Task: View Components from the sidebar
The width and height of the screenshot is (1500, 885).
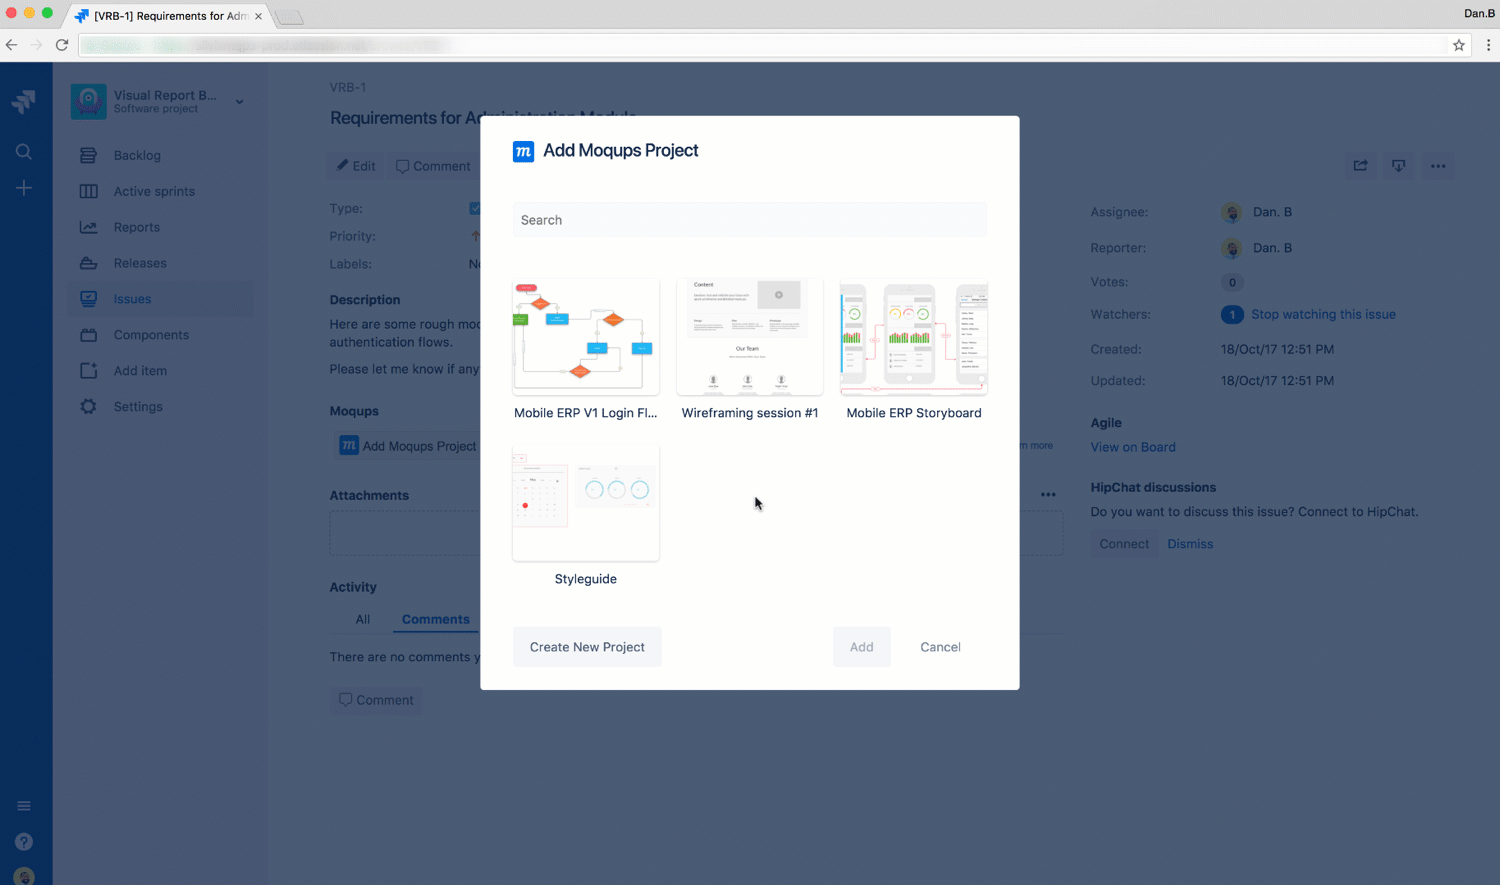Action: 152,335
